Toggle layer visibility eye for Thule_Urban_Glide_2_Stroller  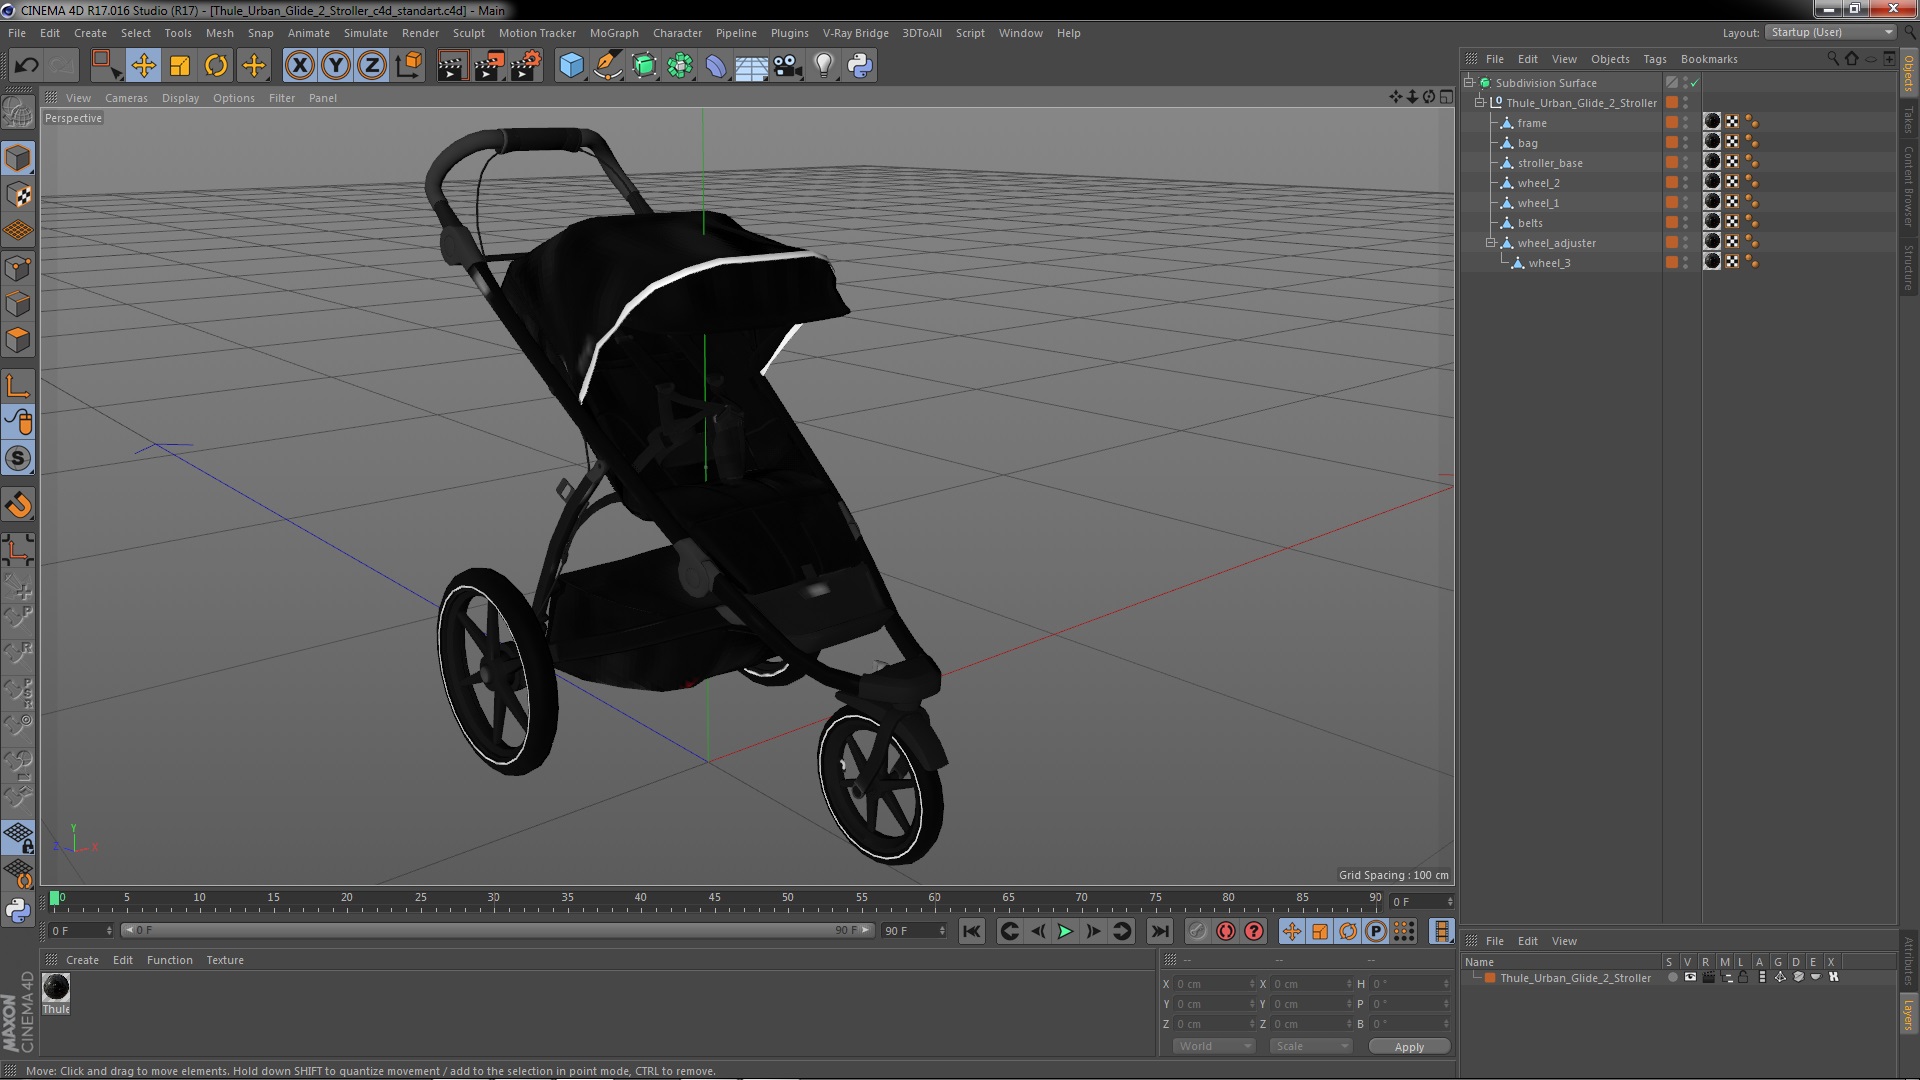click(x=1690, y=978)
